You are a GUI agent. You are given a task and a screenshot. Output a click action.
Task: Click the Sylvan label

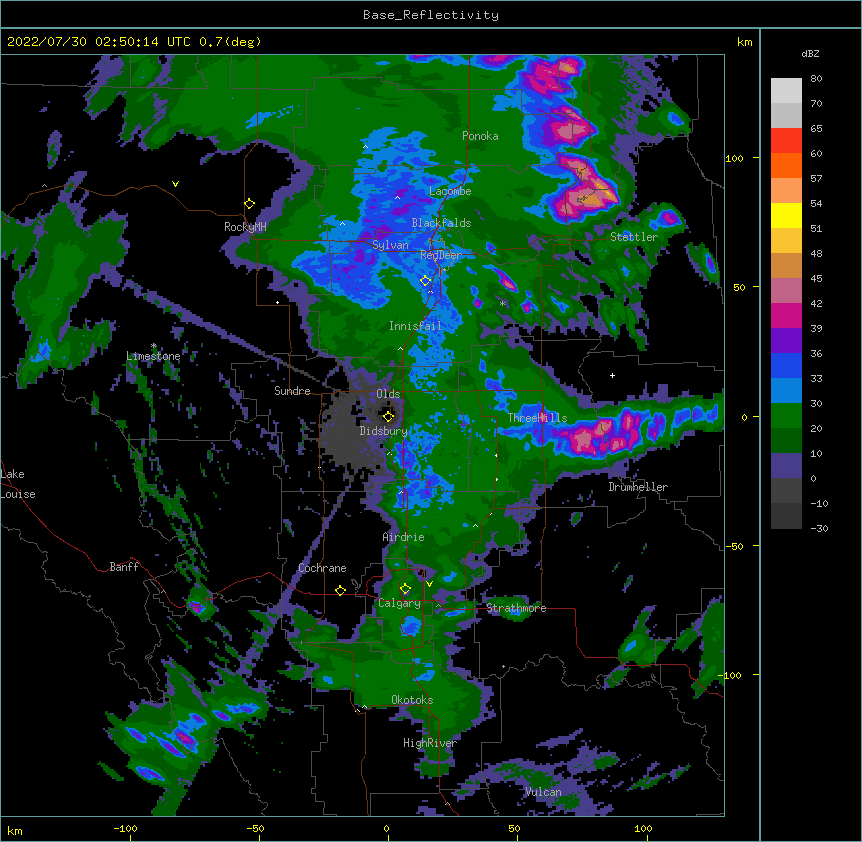(x=390, y=245)
